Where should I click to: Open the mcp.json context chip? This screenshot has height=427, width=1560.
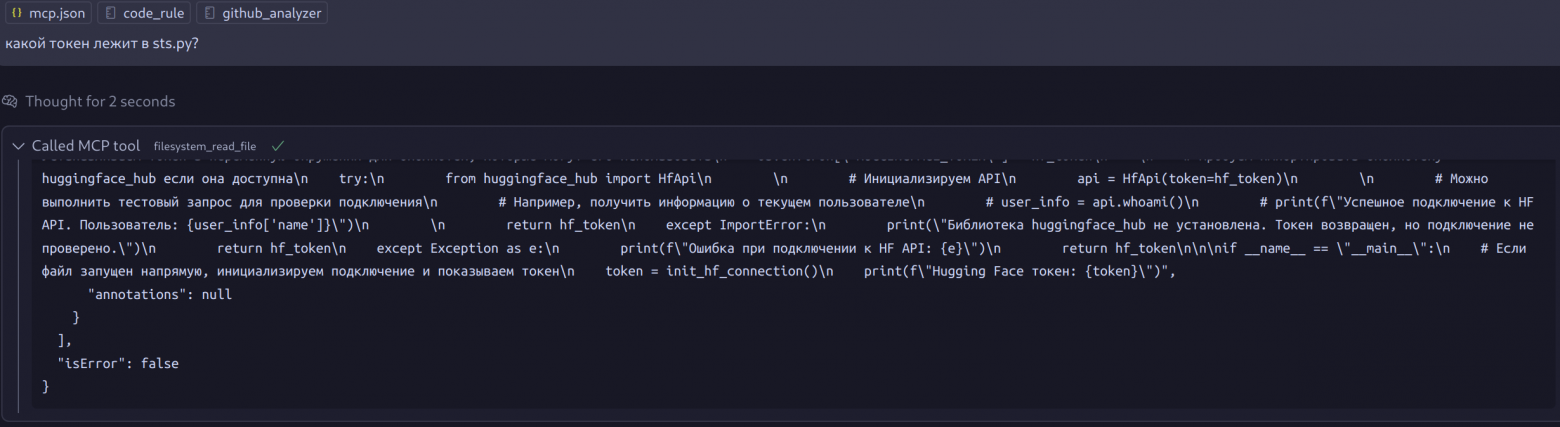tap(49, 14)
